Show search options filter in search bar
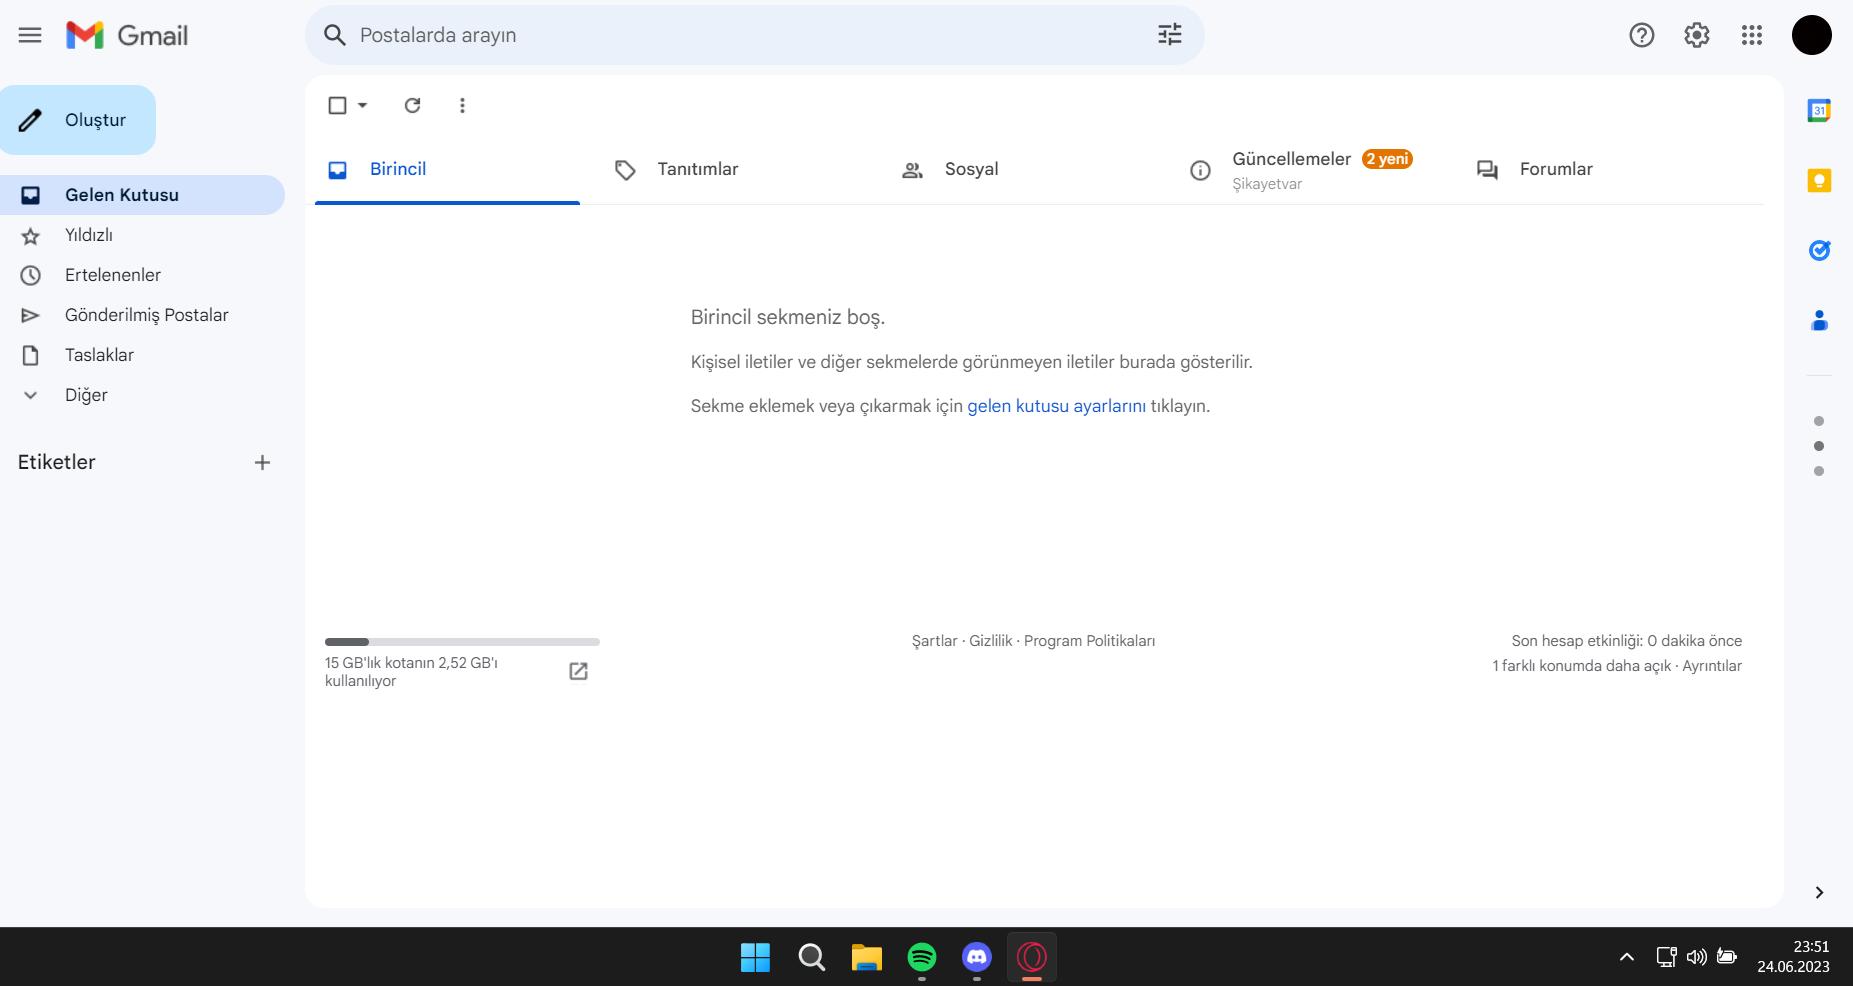The width and height of the screenshot is (1853, 986). (x=1169, y=35)
